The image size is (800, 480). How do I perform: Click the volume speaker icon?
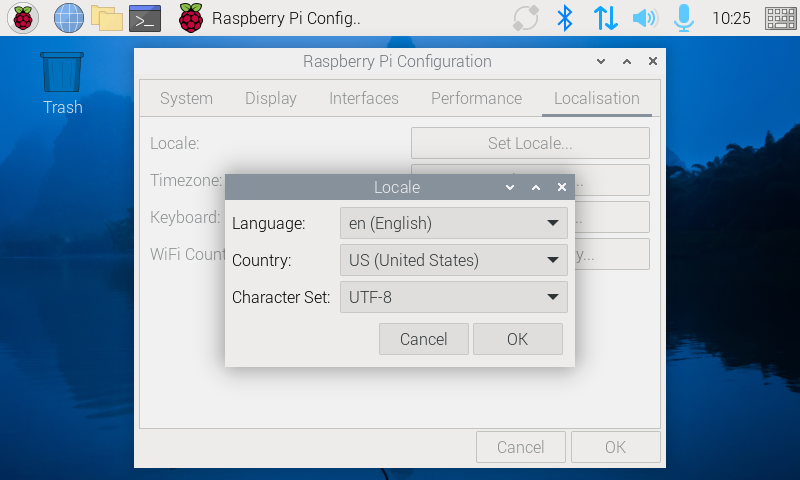pos(645,18)
